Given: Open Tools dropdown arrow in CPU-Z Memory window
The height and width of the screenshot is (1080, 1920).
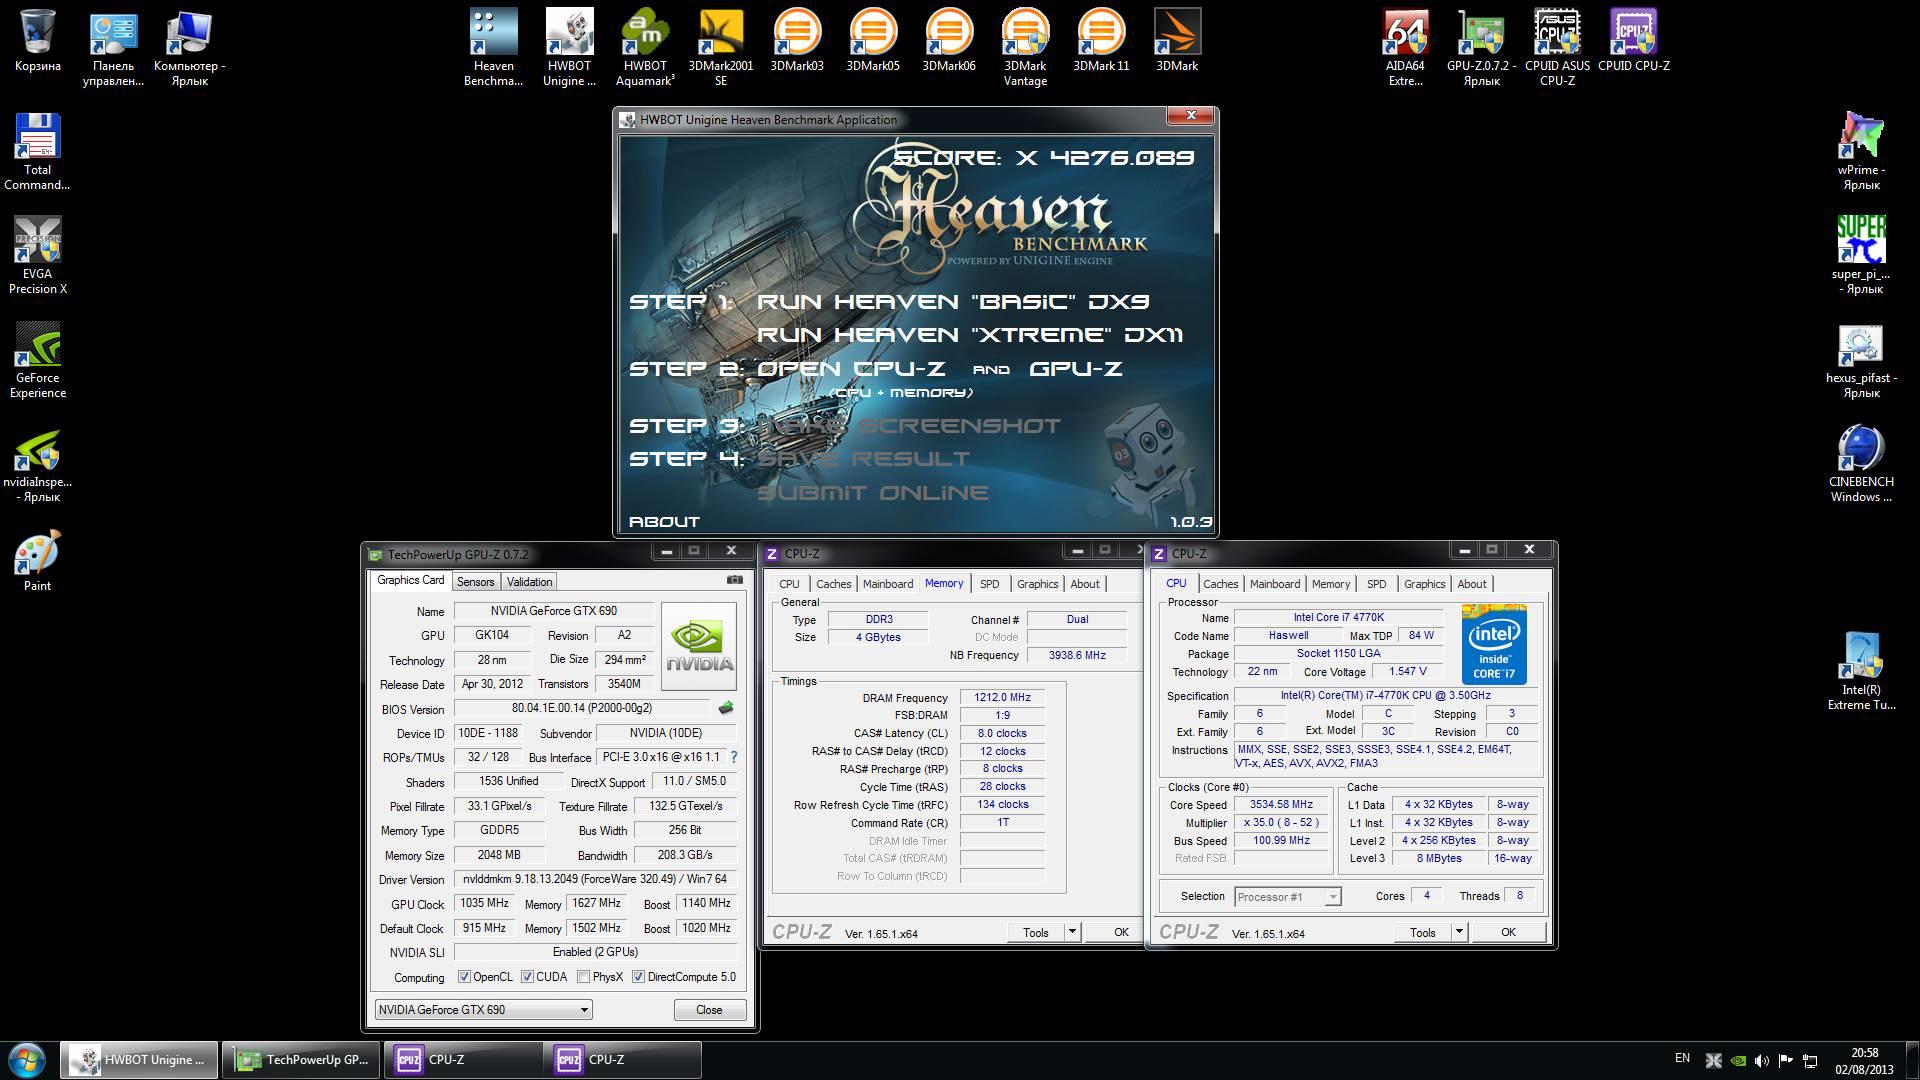Looking at the screenshot, I should (x=1072, y=932).
